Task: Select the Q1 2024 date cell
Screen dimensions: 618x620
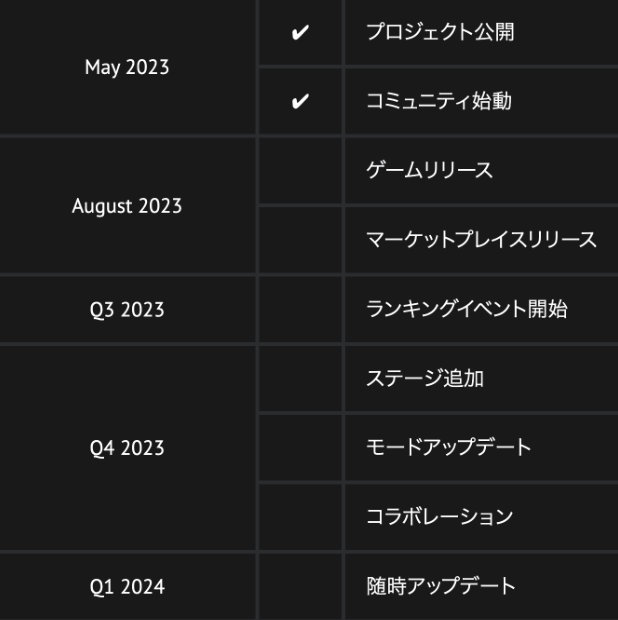Action: tap(126, 586)
